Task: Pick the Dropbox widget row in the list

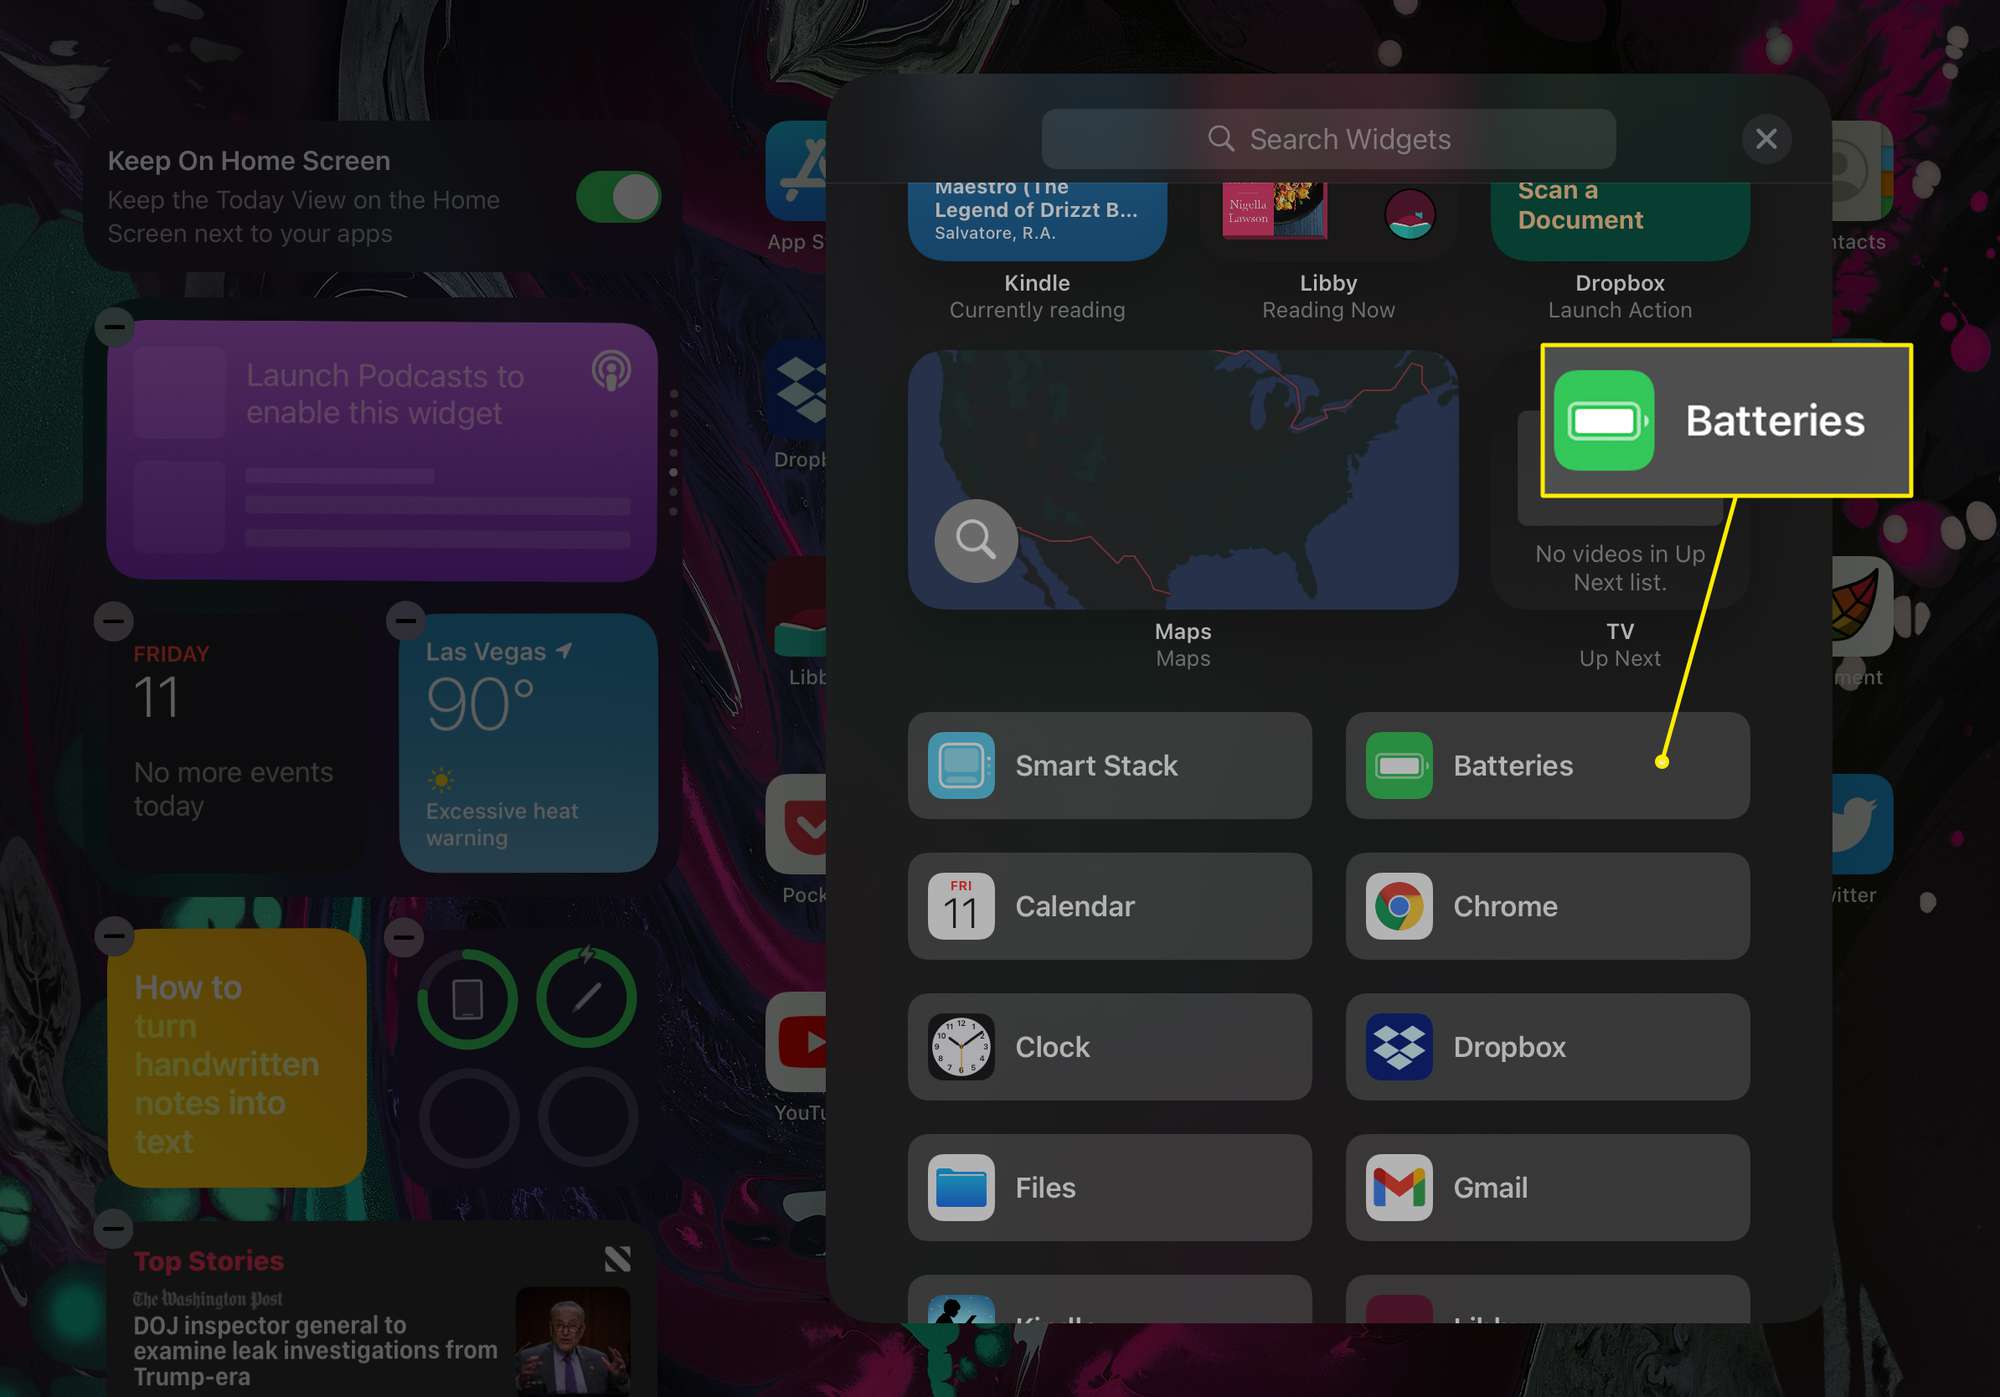Action: click(x=1547, y=1047)
